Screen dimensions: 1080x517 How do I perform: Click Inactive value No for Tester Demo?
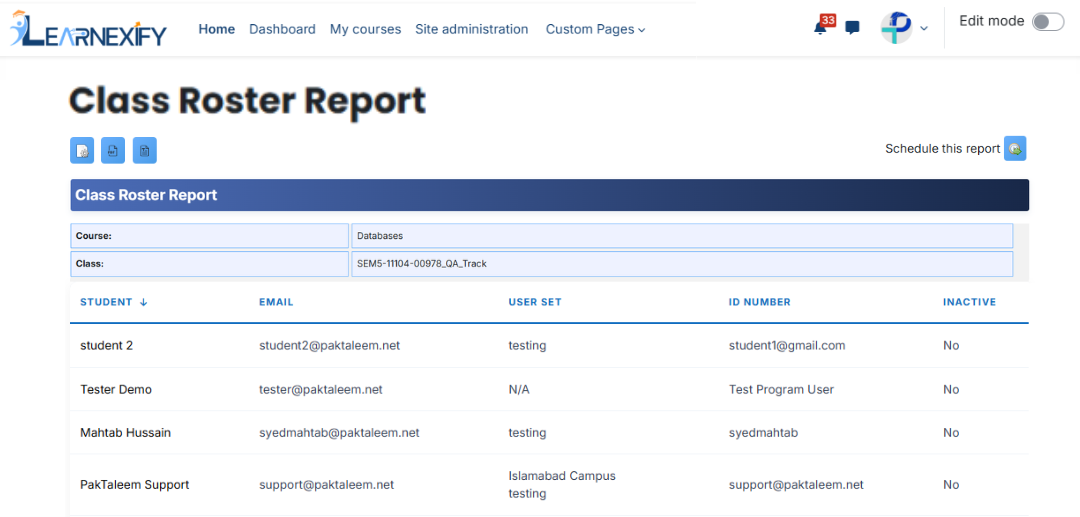click(951, 390)
